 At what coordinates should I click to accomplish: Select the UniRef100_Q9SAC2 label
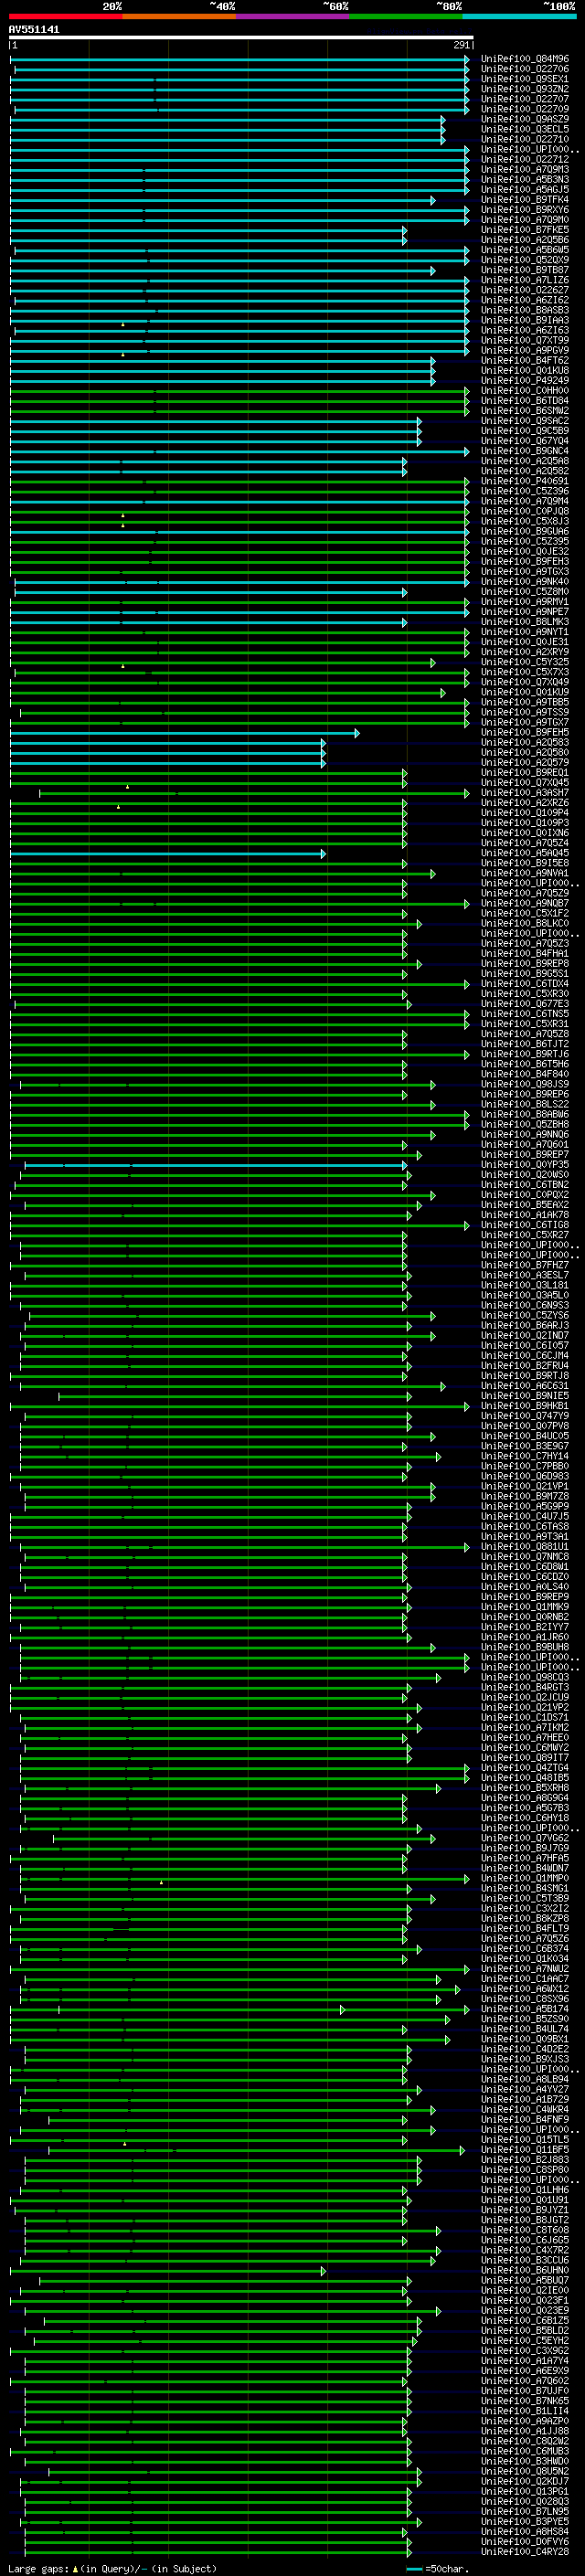pos(524,421)
